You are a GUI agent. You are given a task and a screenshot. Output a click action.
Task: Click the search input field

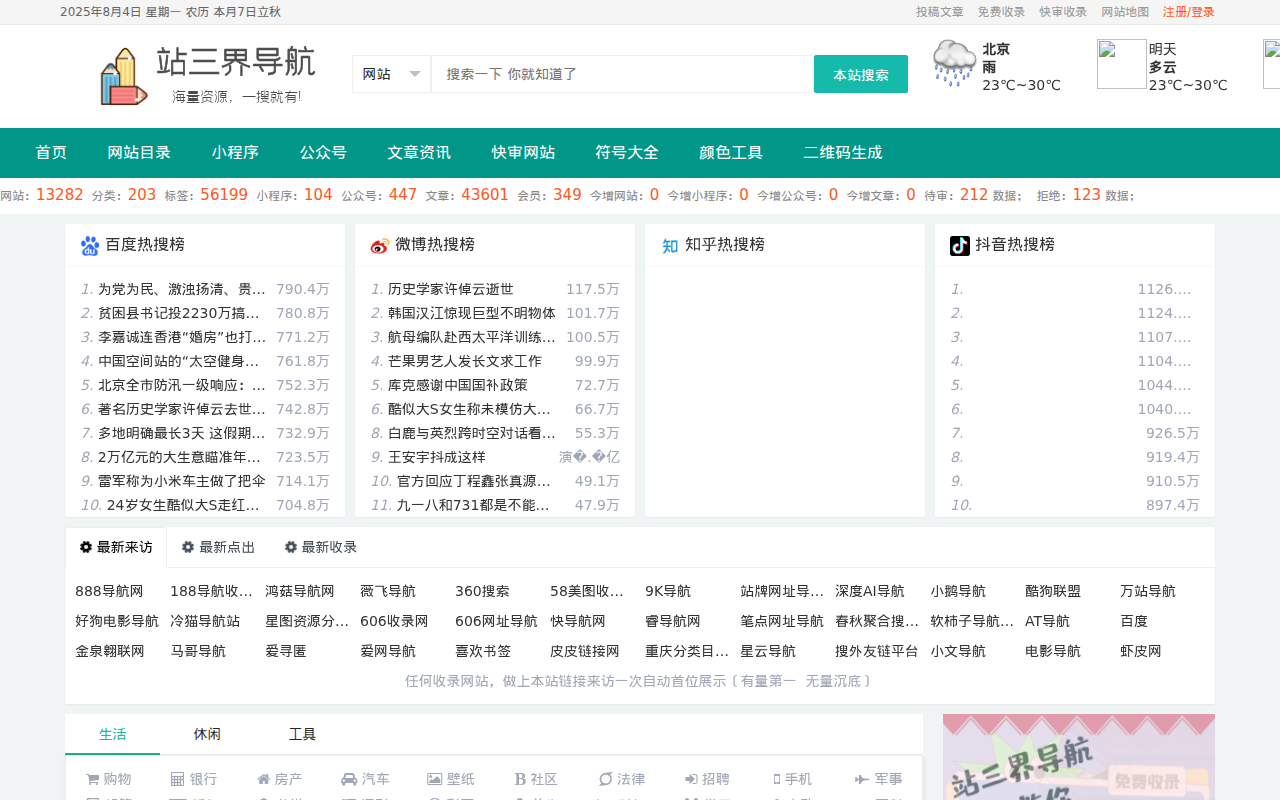[622, 74]
